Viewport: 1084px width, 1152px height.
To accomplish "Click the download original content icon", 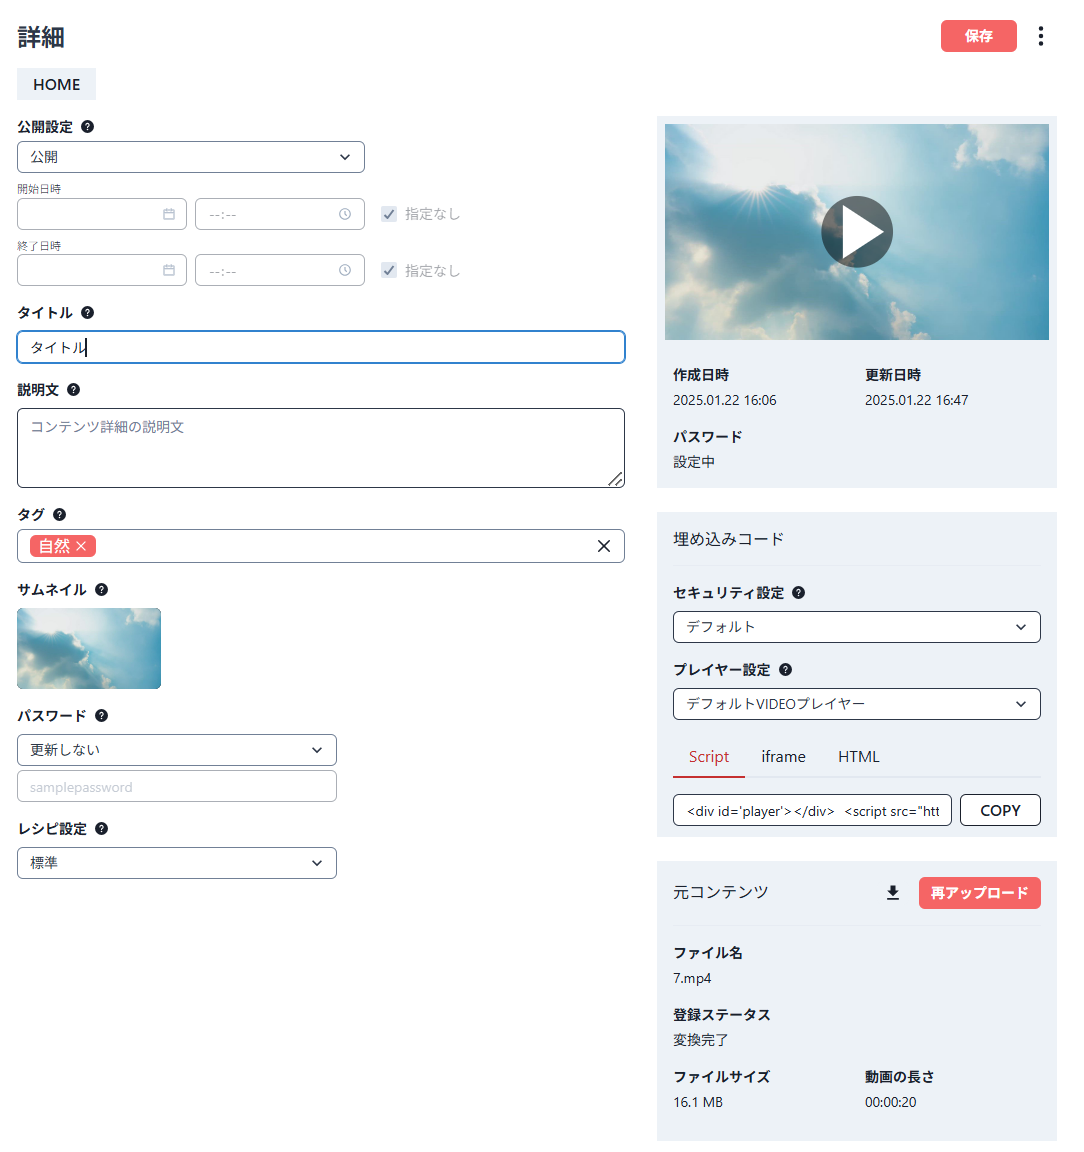I will click(x=893, y=893).
